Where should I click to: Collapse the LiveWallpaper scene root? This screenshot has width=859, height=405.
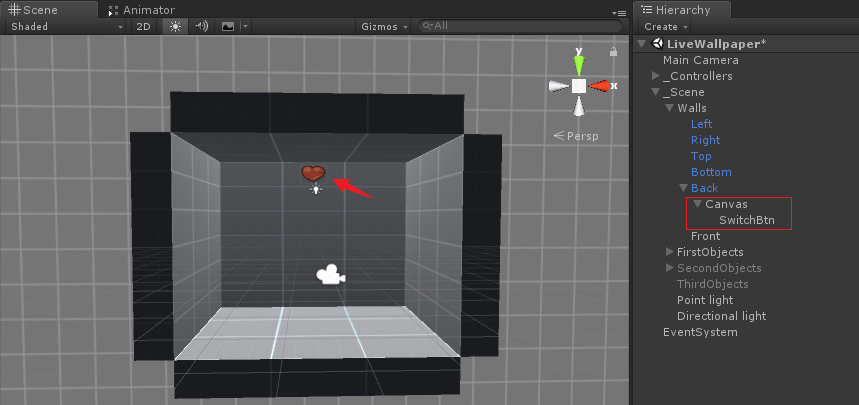point(642,44)
